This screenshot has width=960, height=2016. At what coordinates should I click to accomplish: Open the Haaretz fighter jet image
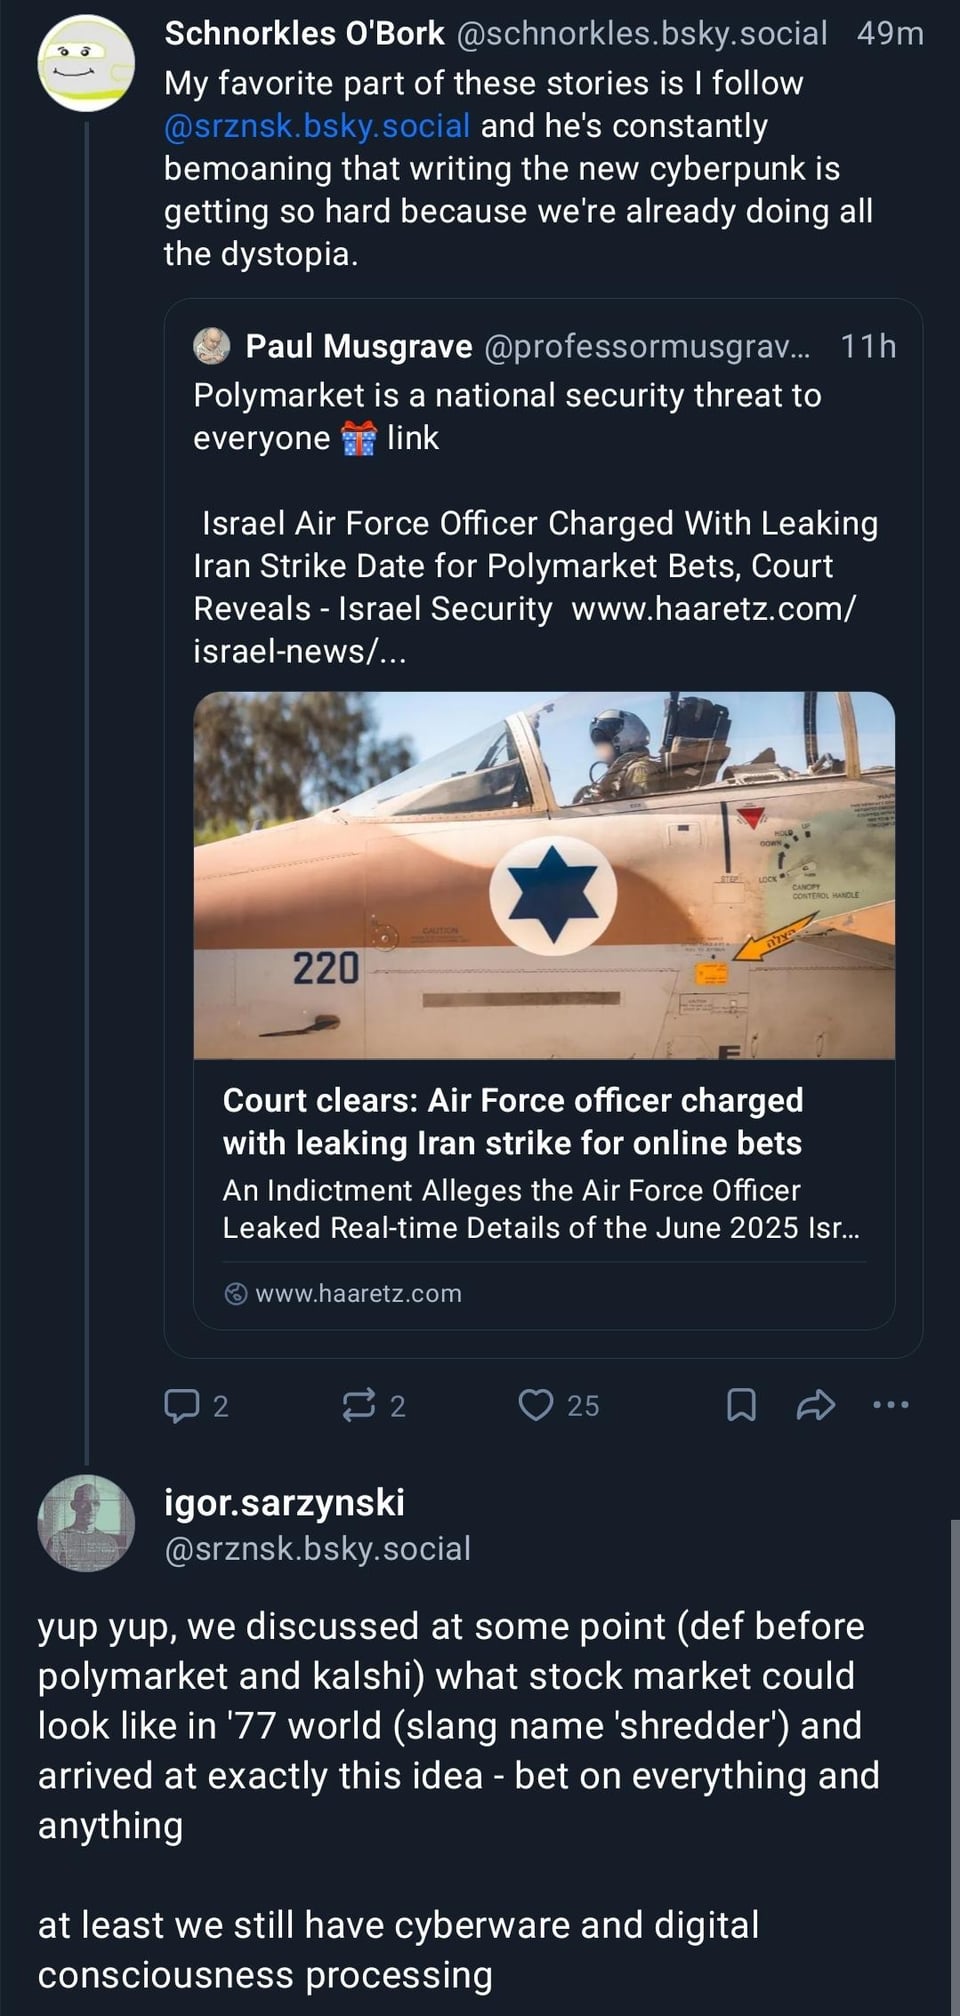pos(544,875)
